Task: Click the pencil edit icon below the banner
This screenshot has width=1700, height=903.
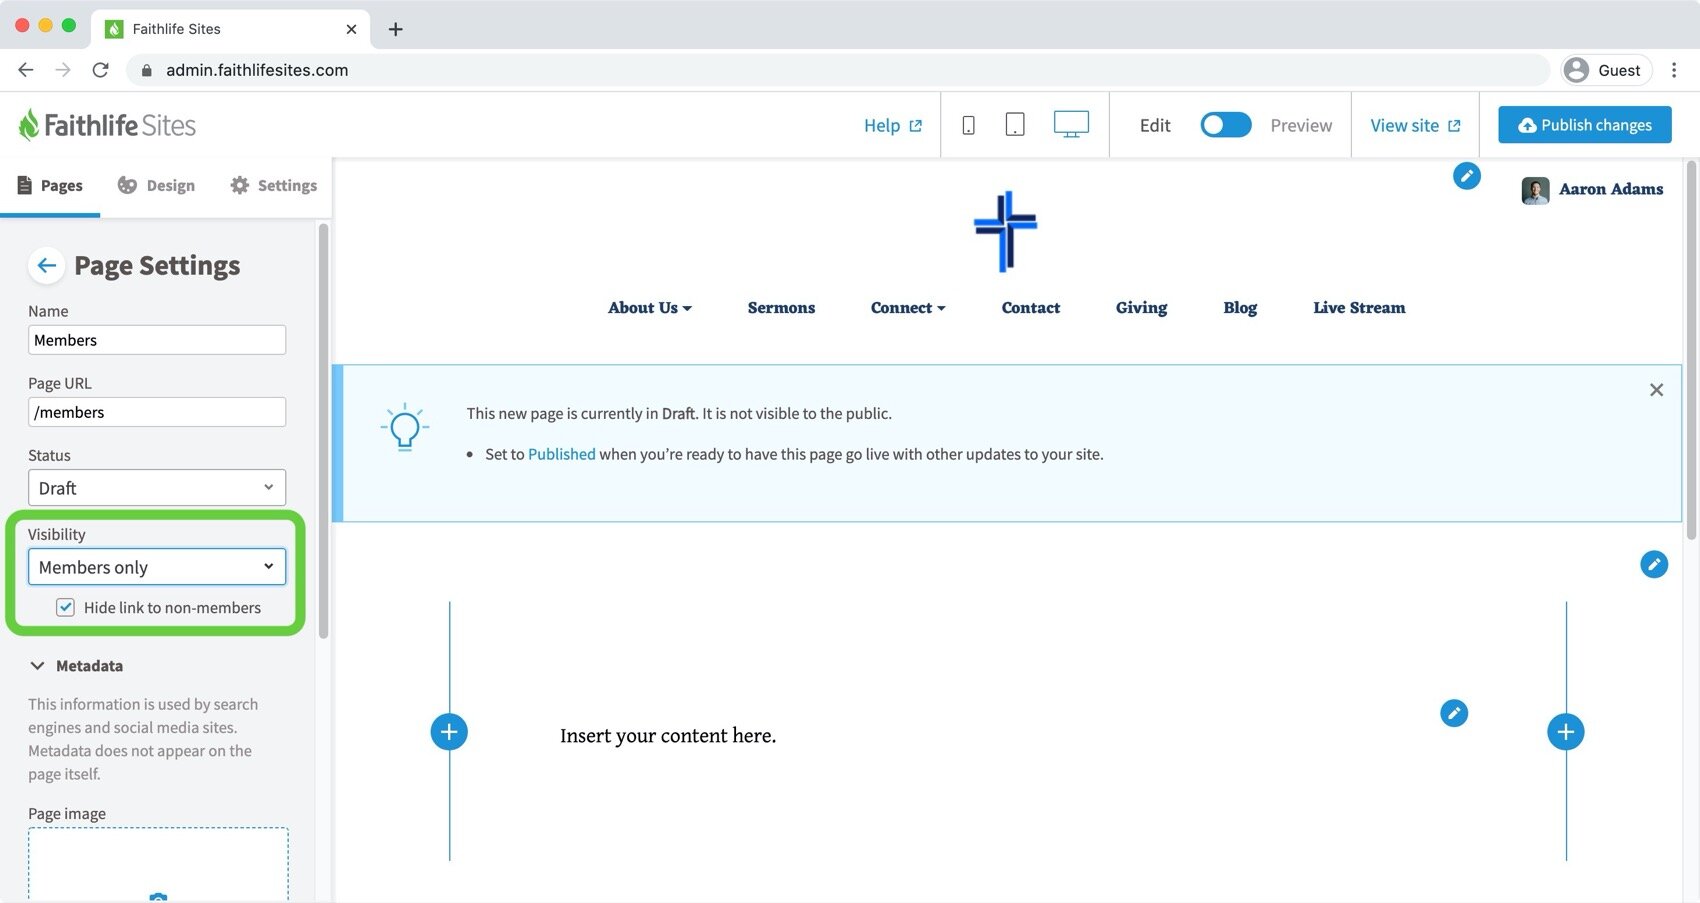Action: click(x=1654, y=564)
